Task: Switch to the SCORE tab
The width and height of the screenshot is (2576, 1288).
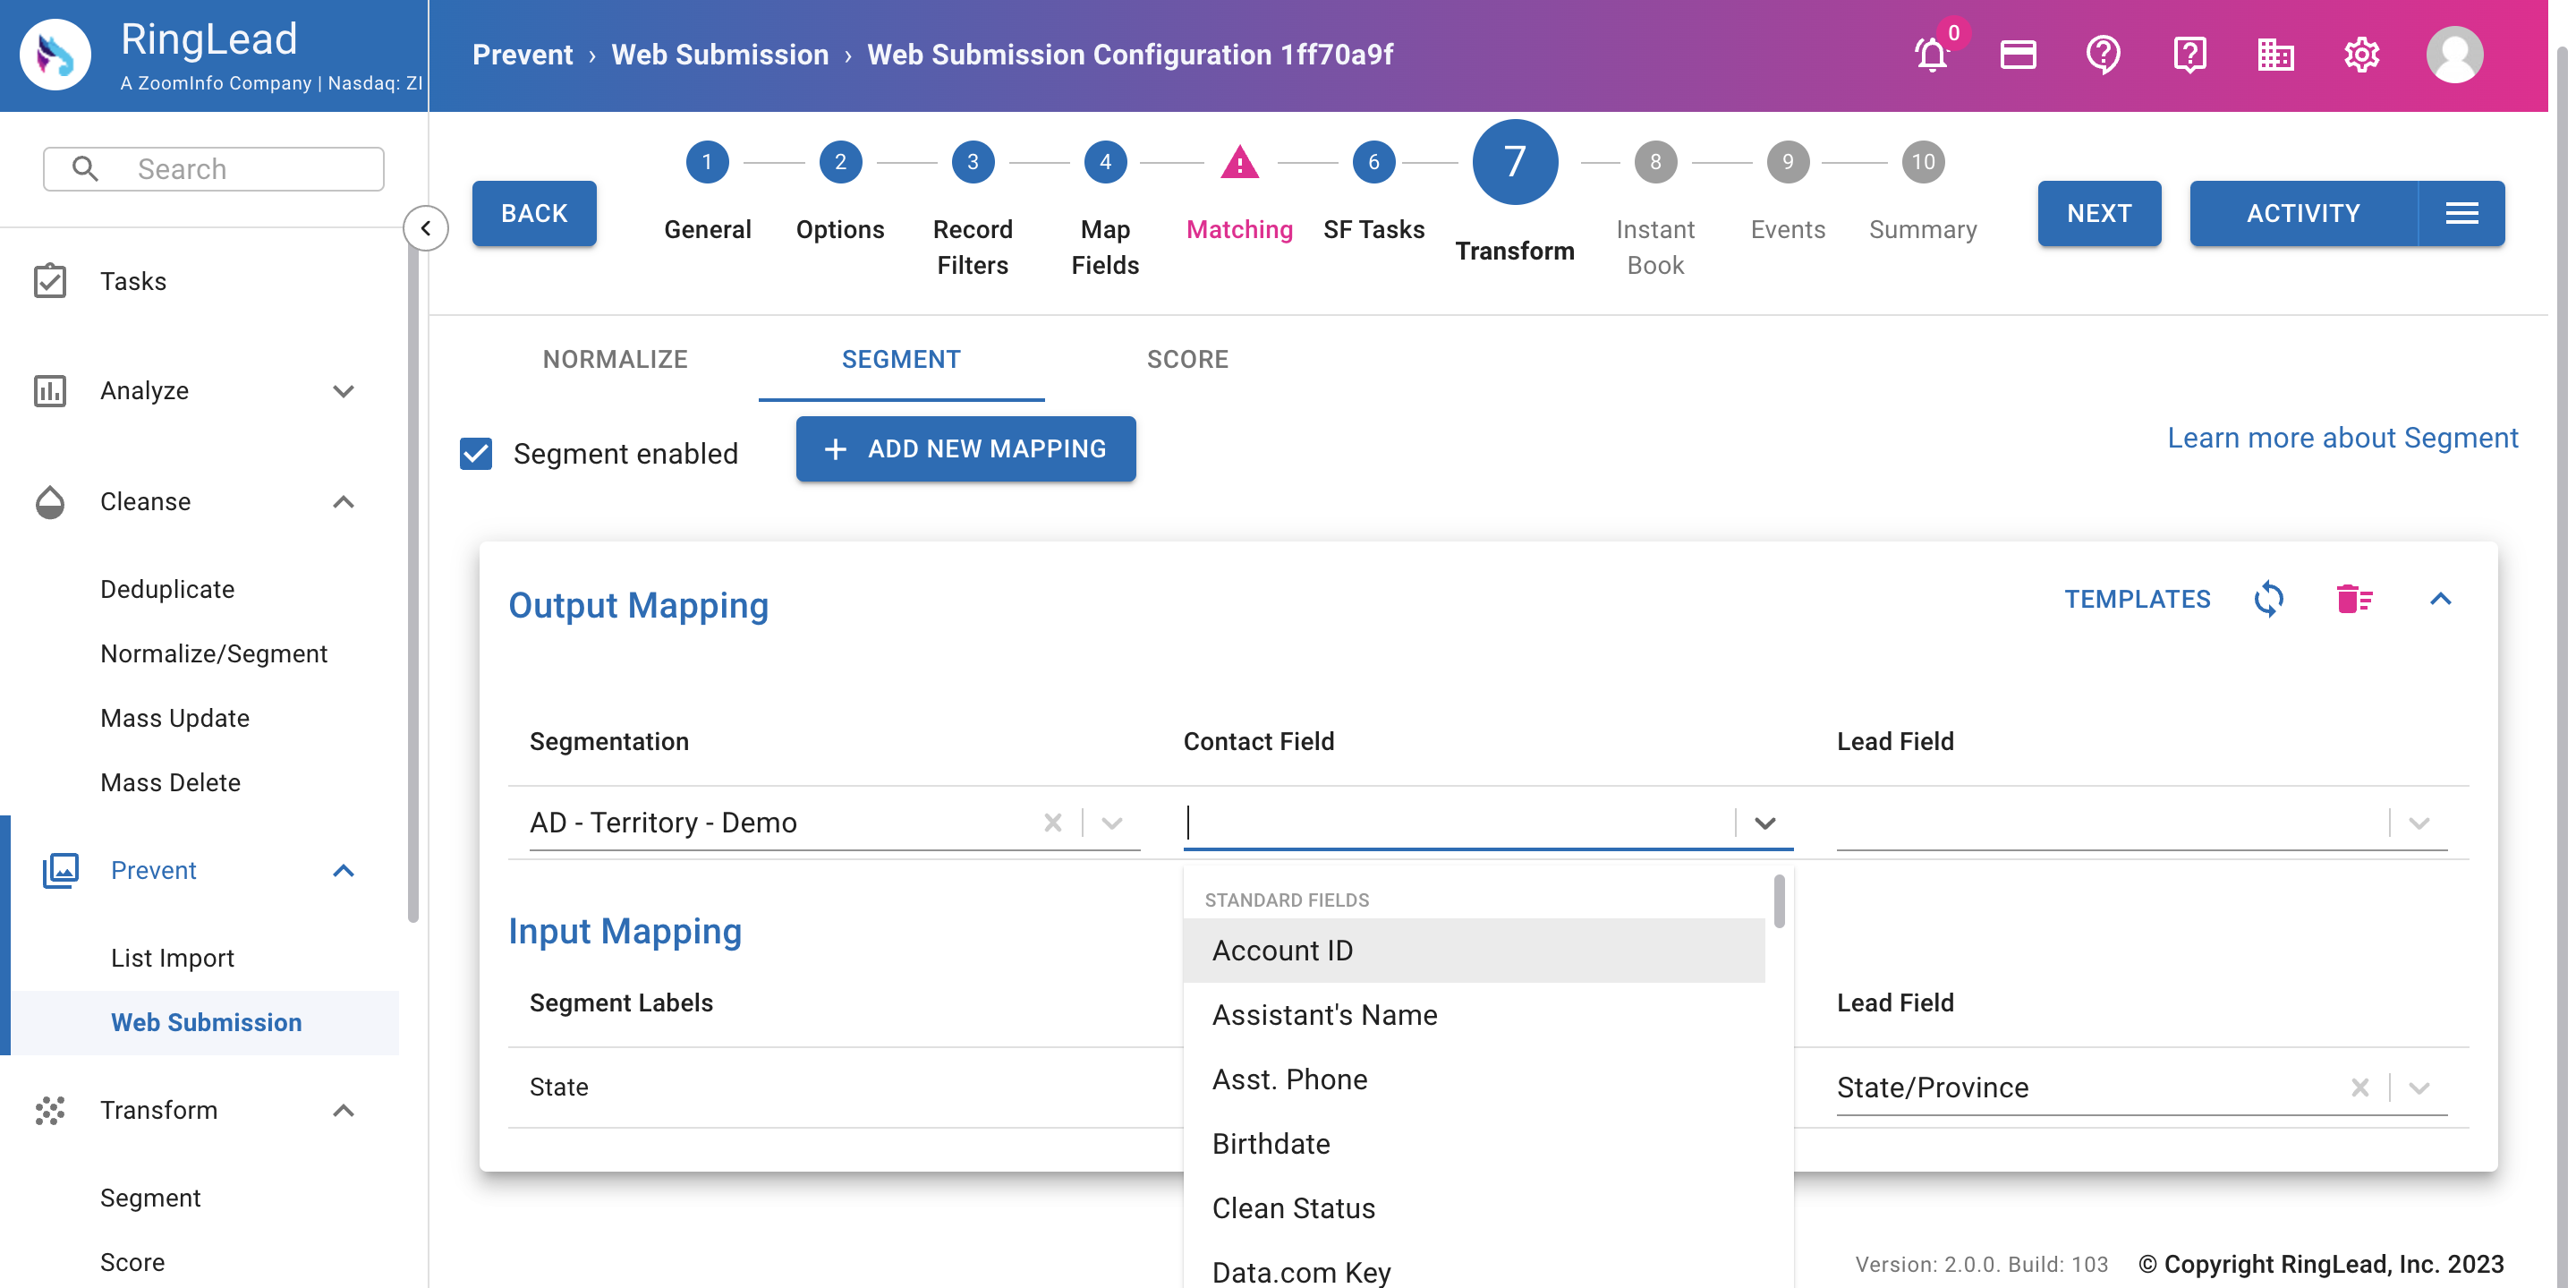Action: coord(1187,359)
